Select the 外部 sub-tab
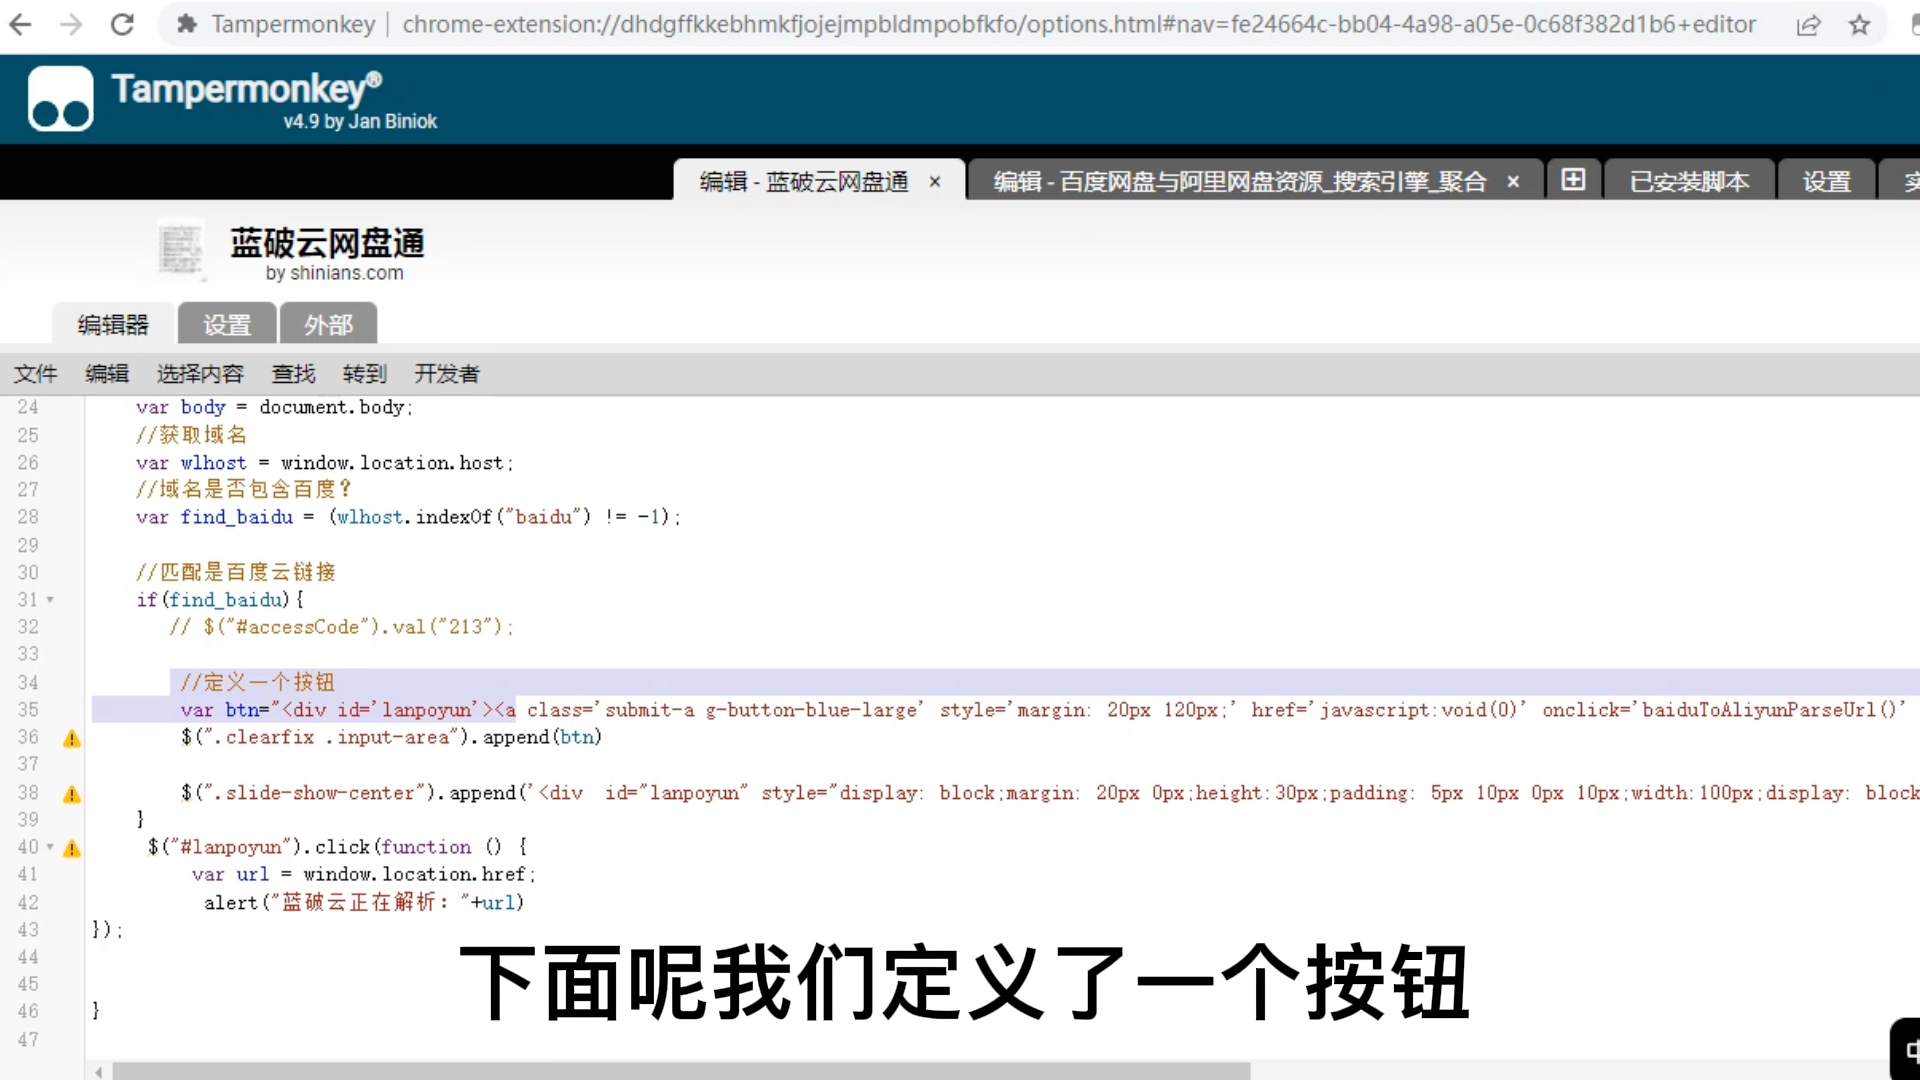 click(x=328, y=324)
